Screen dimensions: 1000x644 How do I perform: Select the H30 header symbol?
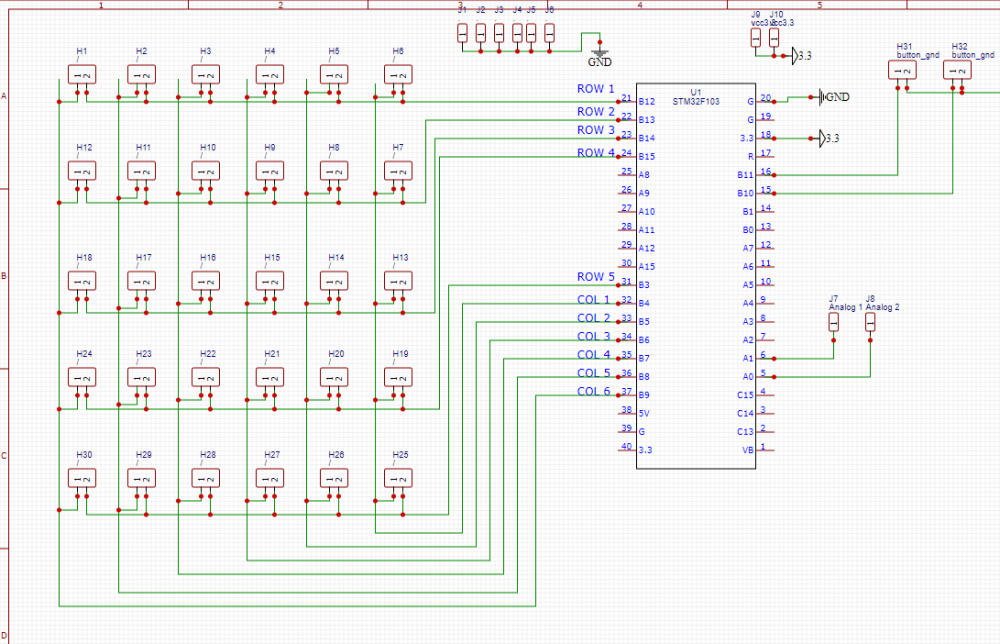pos(82,478)
